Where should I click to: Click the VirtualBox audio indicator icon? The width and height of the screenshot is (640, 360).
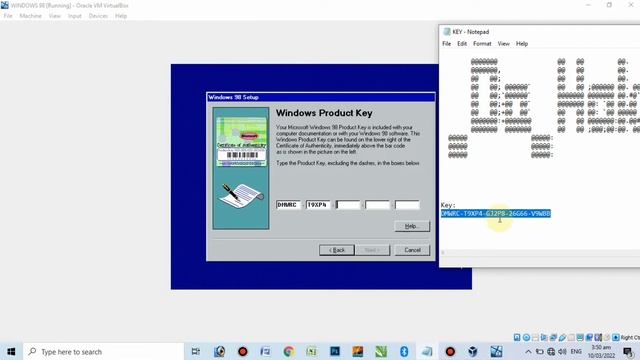(x=544, y=337)
